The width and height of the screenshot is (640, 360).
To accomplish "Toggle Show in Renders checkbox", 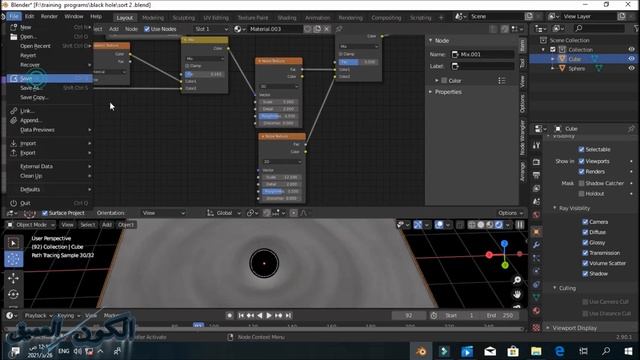I will point(582,172).
